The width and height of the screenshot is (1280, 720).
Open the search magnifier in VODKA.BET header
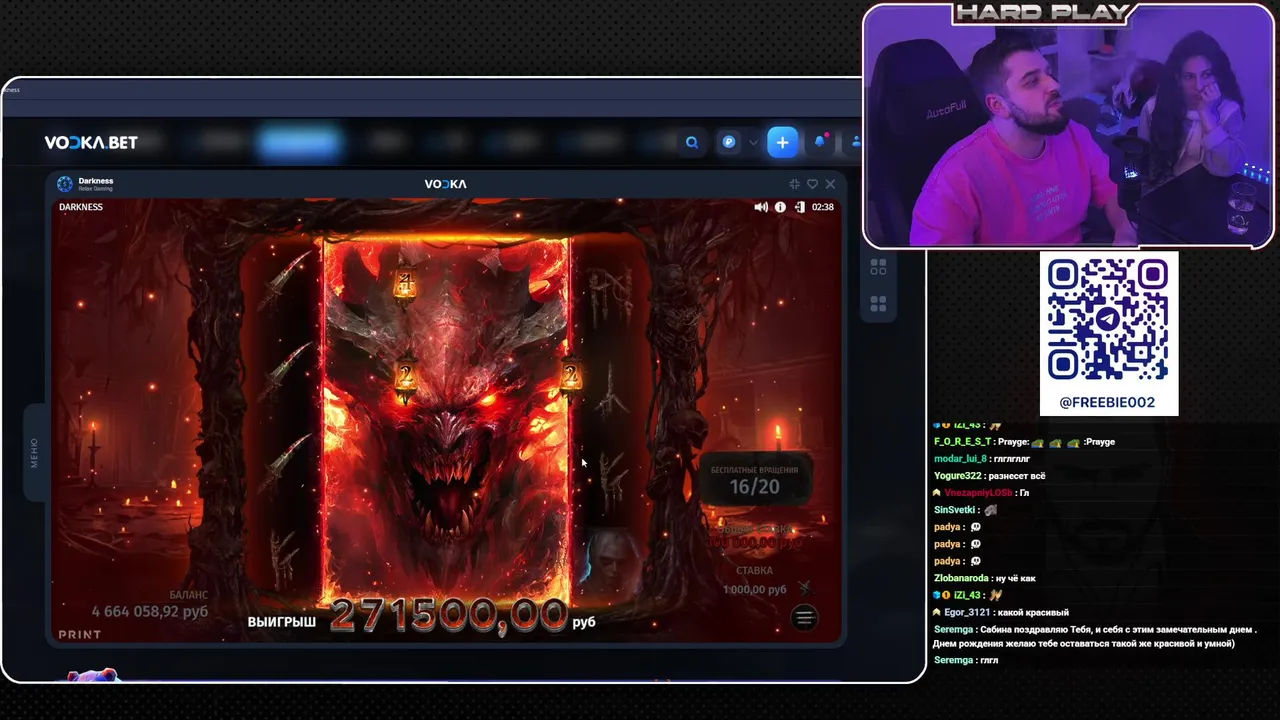click(x=691, y=143)
